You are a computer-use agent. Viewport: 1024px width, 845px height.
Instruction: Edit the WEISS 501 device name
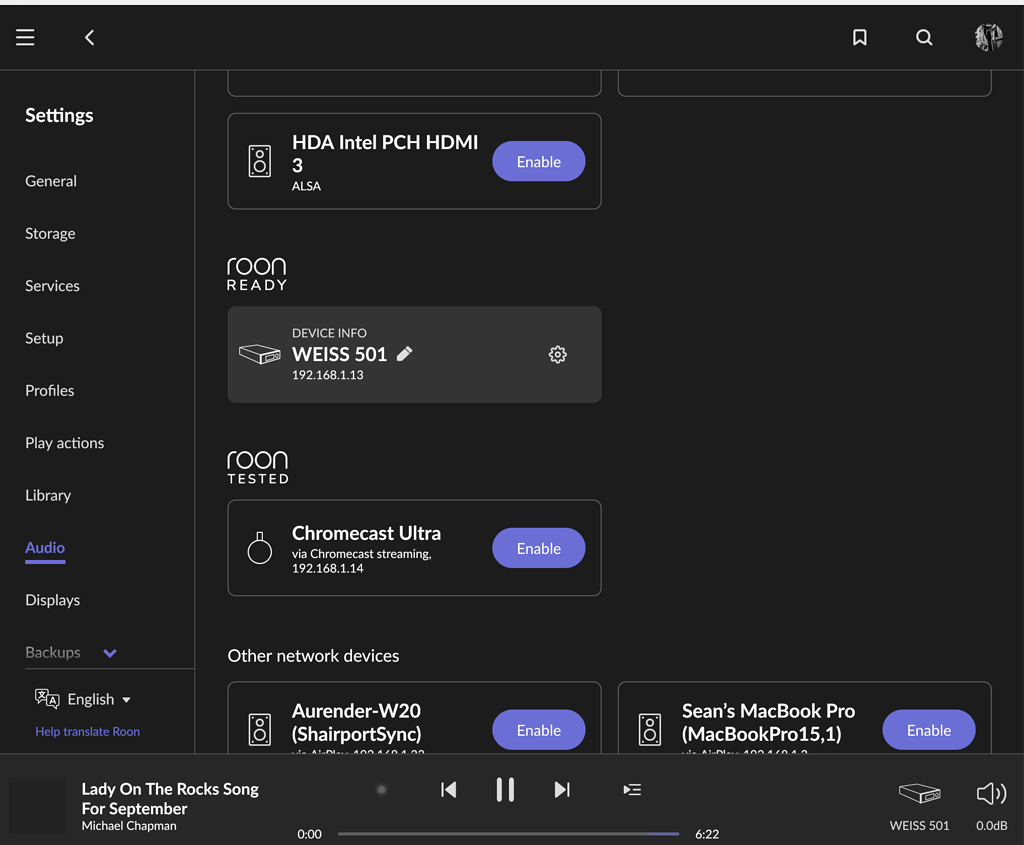(404, 353)
